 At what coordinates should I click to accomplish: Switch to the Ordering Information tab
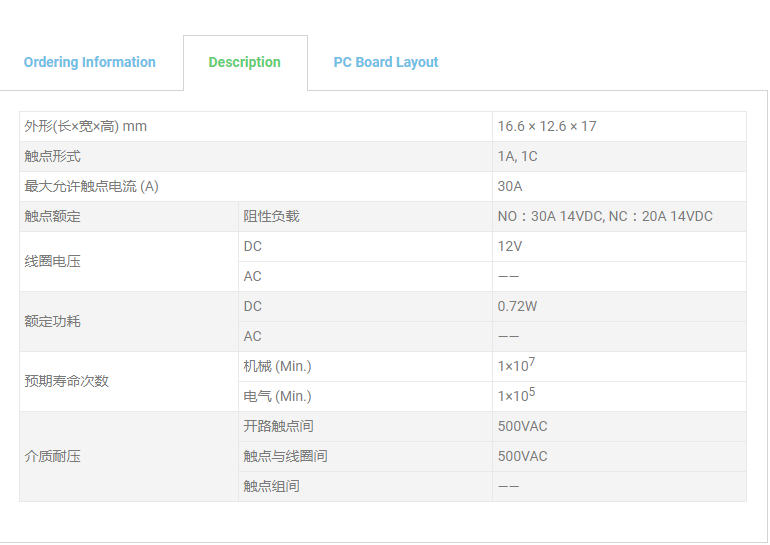[90, 62]
